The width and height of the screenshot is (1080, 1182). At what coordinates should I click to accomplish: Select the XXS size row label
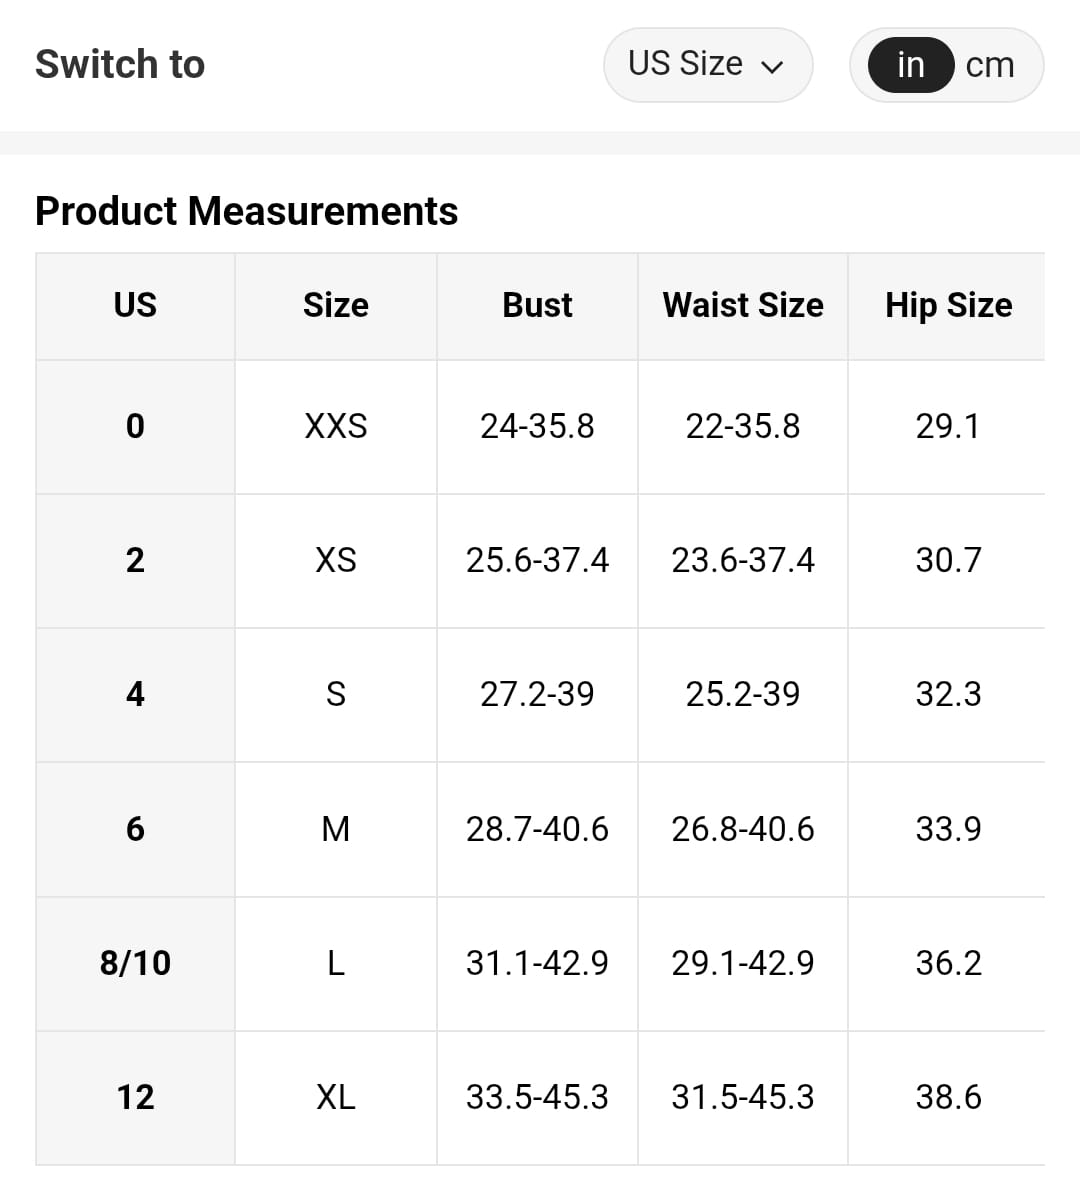pos(336,426)
